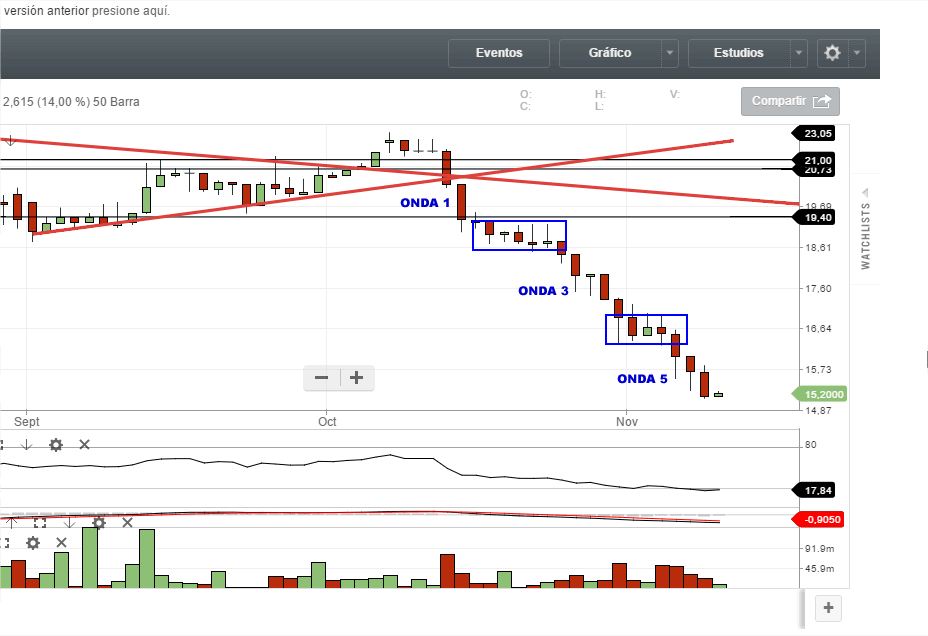Open the chart settings gear in the toolbar
928x636 pixels.
coord(832,53)
